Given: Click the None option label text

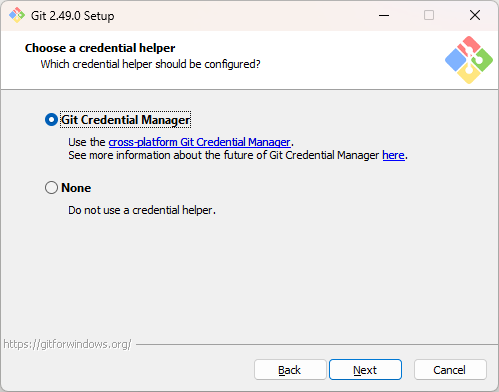Looking at the screenshot, I should 76,188.
